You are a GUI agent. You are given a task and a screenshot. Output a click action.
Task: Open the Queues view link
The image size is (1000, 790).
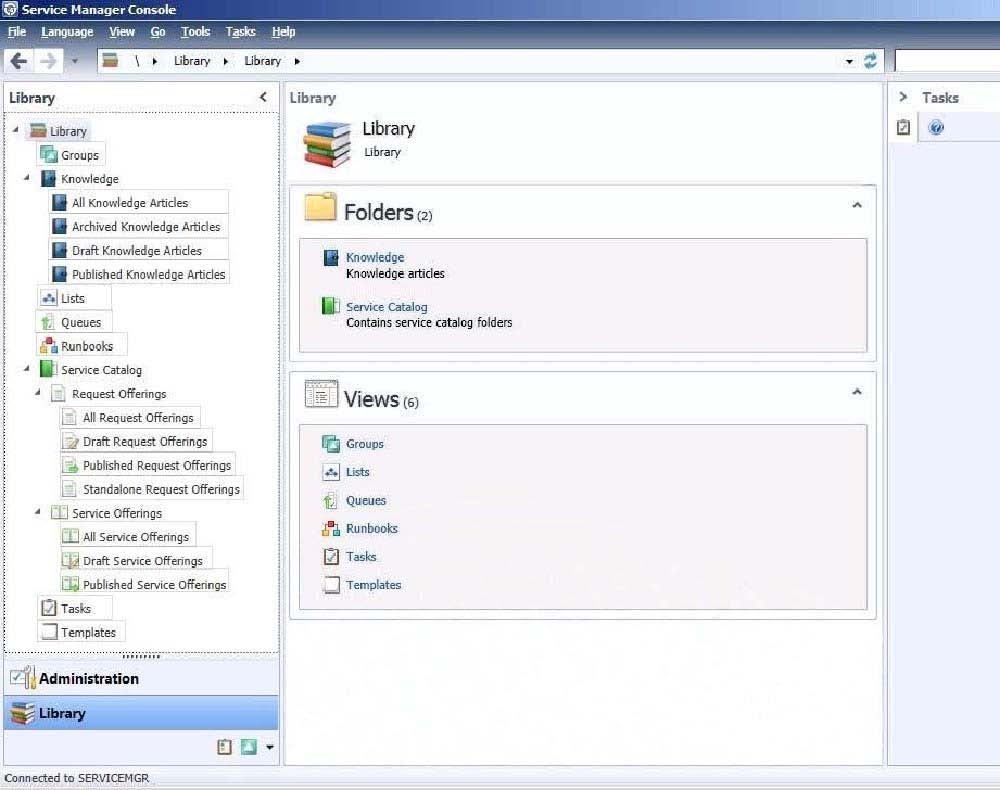(x=366, y=501)
